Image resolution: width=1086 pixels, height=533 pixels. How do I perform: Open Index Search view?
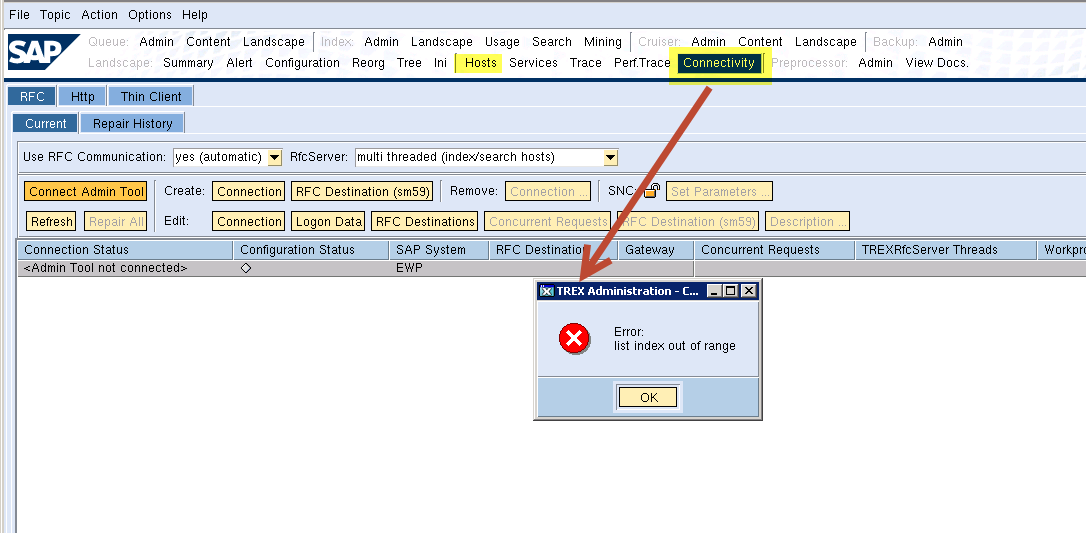[x=552, y=42]
